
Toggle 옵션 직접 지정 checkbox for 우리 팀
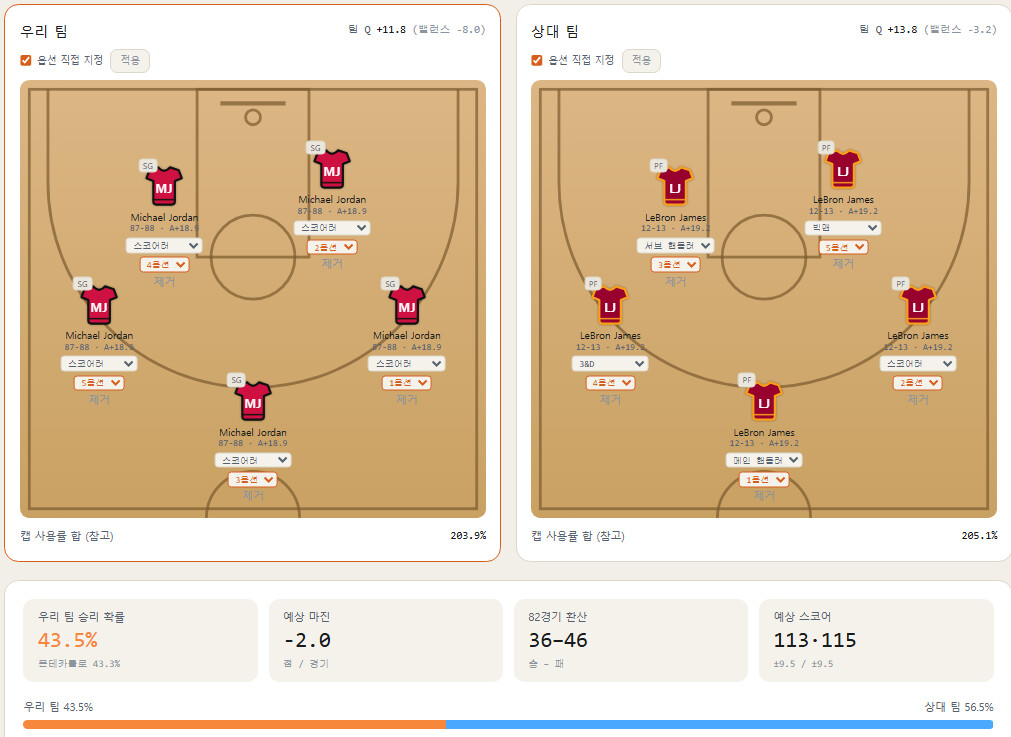coord(26,60)
